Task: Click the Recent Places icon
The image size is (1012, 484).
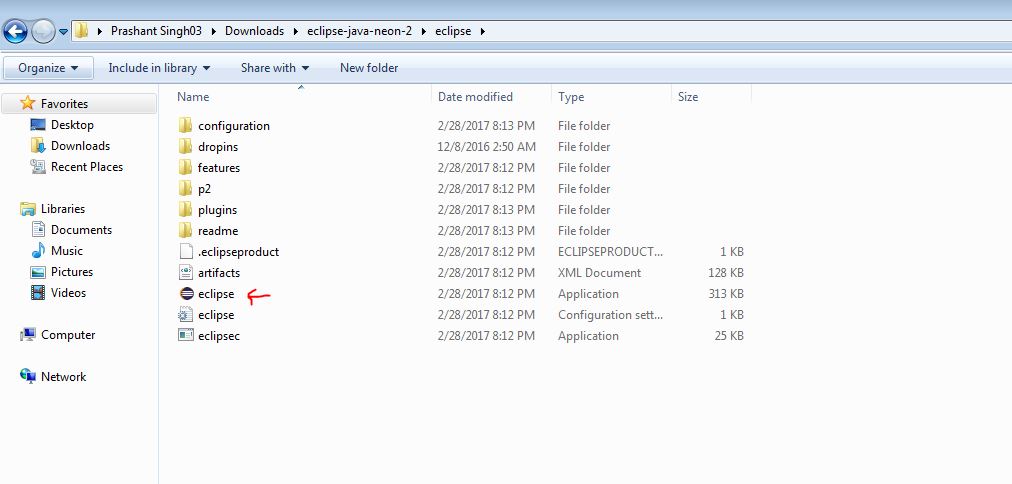Action: [38, 166]
